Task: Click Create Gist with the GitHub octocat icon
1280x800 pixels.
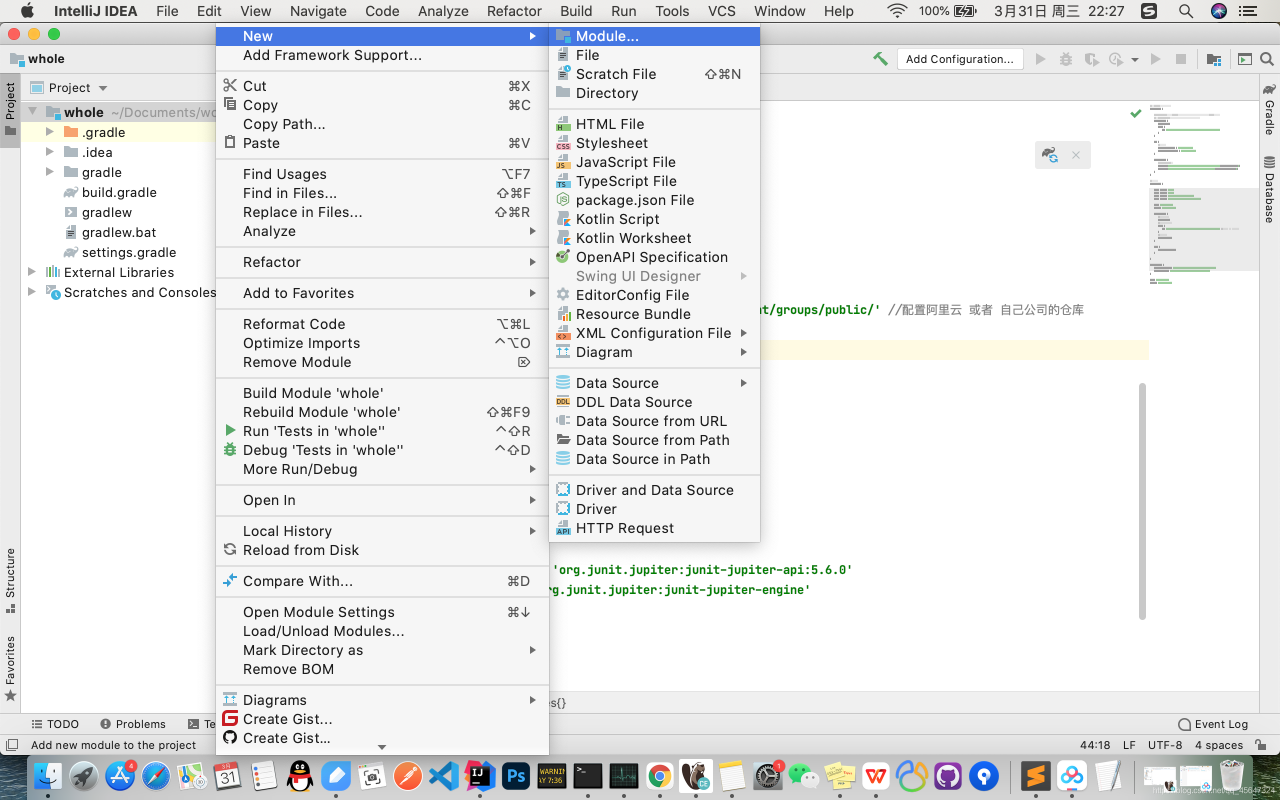Action: click(x=382, y=738)
